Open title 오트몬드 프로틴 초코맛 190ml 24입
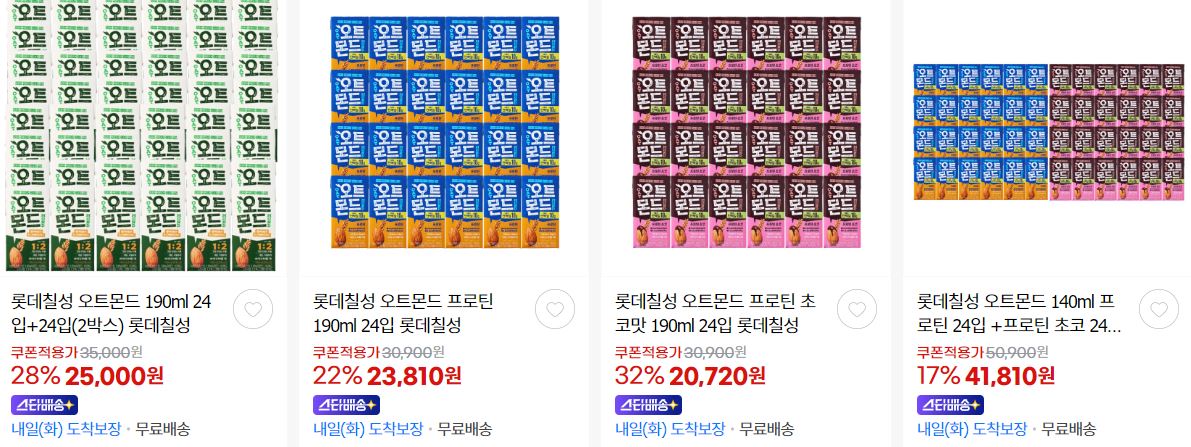Screen dimensions: 1191x447 point(716,314)
